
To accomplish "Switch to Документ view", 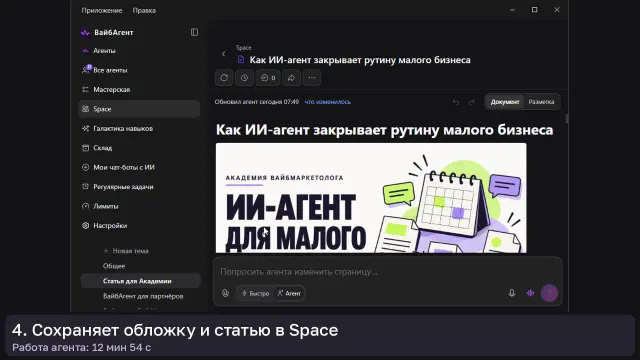I will click(505, 102).
